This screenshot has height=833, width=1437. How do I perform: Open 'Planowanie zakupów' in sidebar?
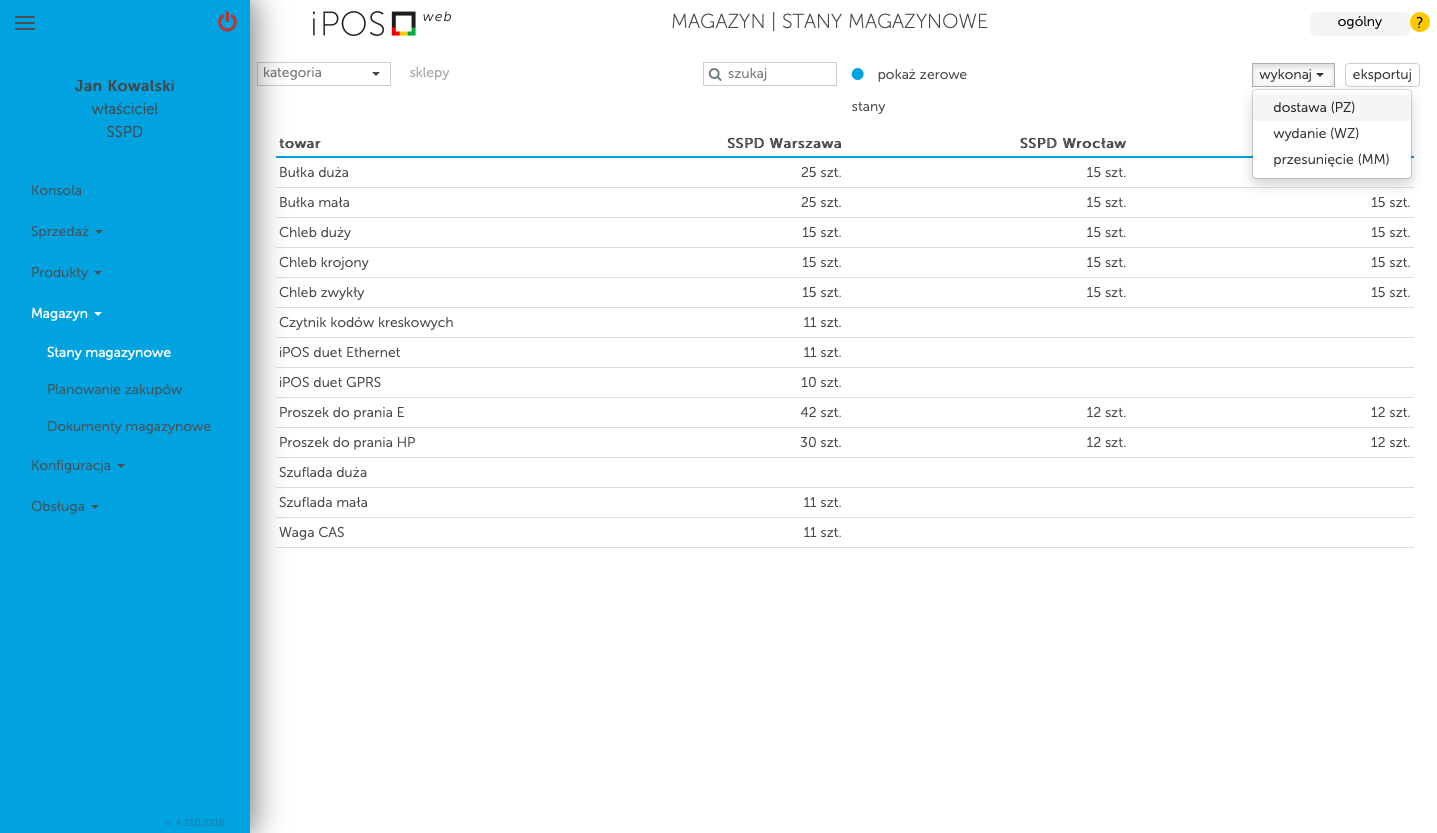(114, 389)
